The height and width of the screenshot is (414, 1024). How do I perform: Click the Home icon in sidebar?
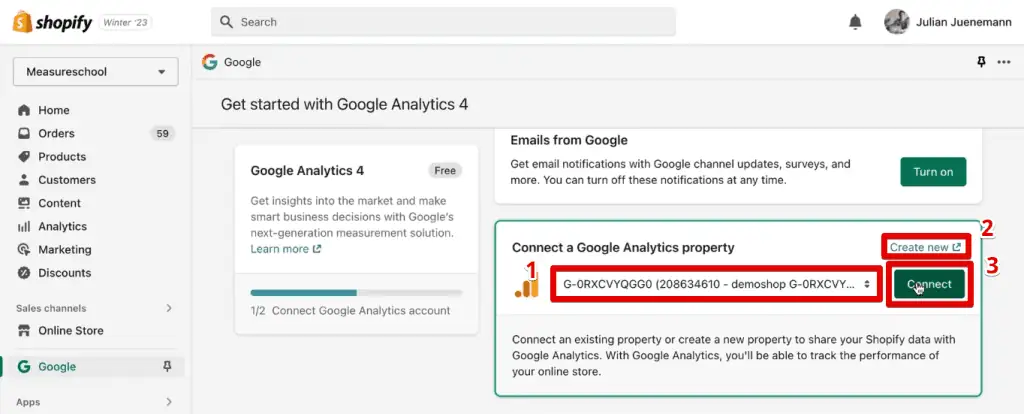[24, 110]
